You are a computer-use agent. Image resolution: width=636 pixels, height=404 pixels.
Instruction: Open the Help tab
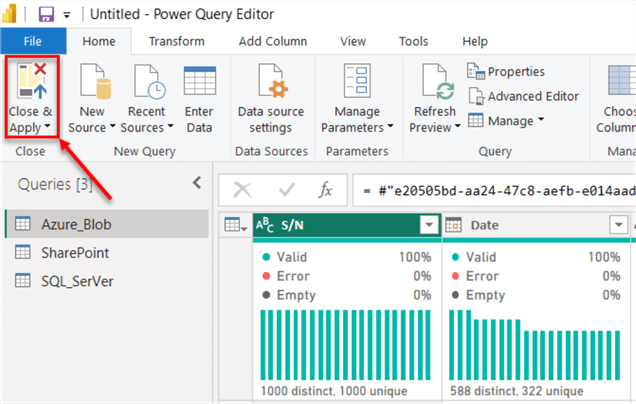pos(475,41)
